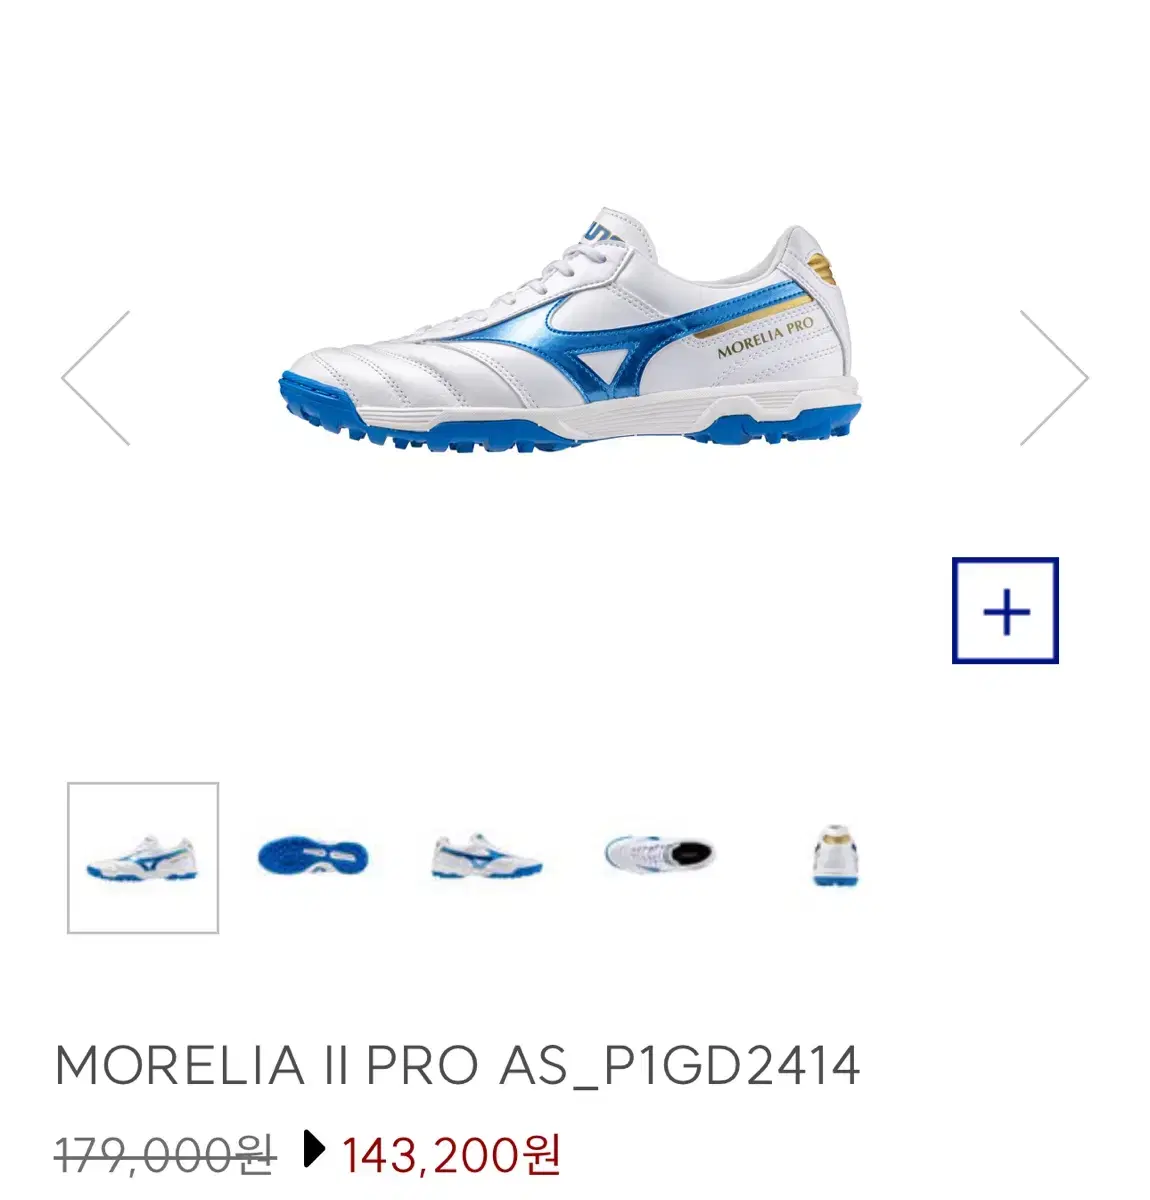Click the black triangle beside the sale price
Screen dimensions: 1150x1200
tap(314, 1151)
